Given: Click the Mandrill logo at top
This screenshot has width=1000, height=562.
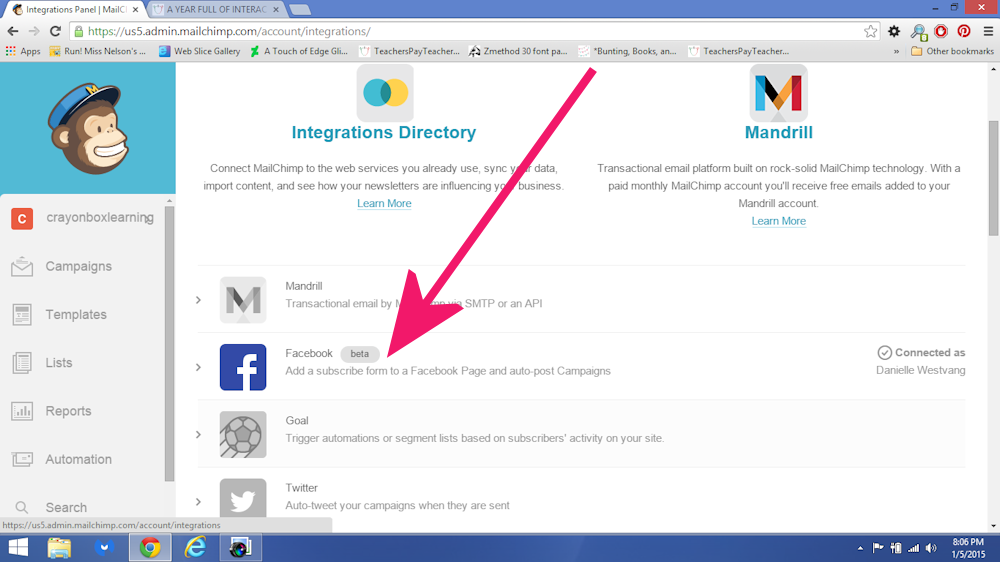Looking at the screenshot, I should 778,93.
